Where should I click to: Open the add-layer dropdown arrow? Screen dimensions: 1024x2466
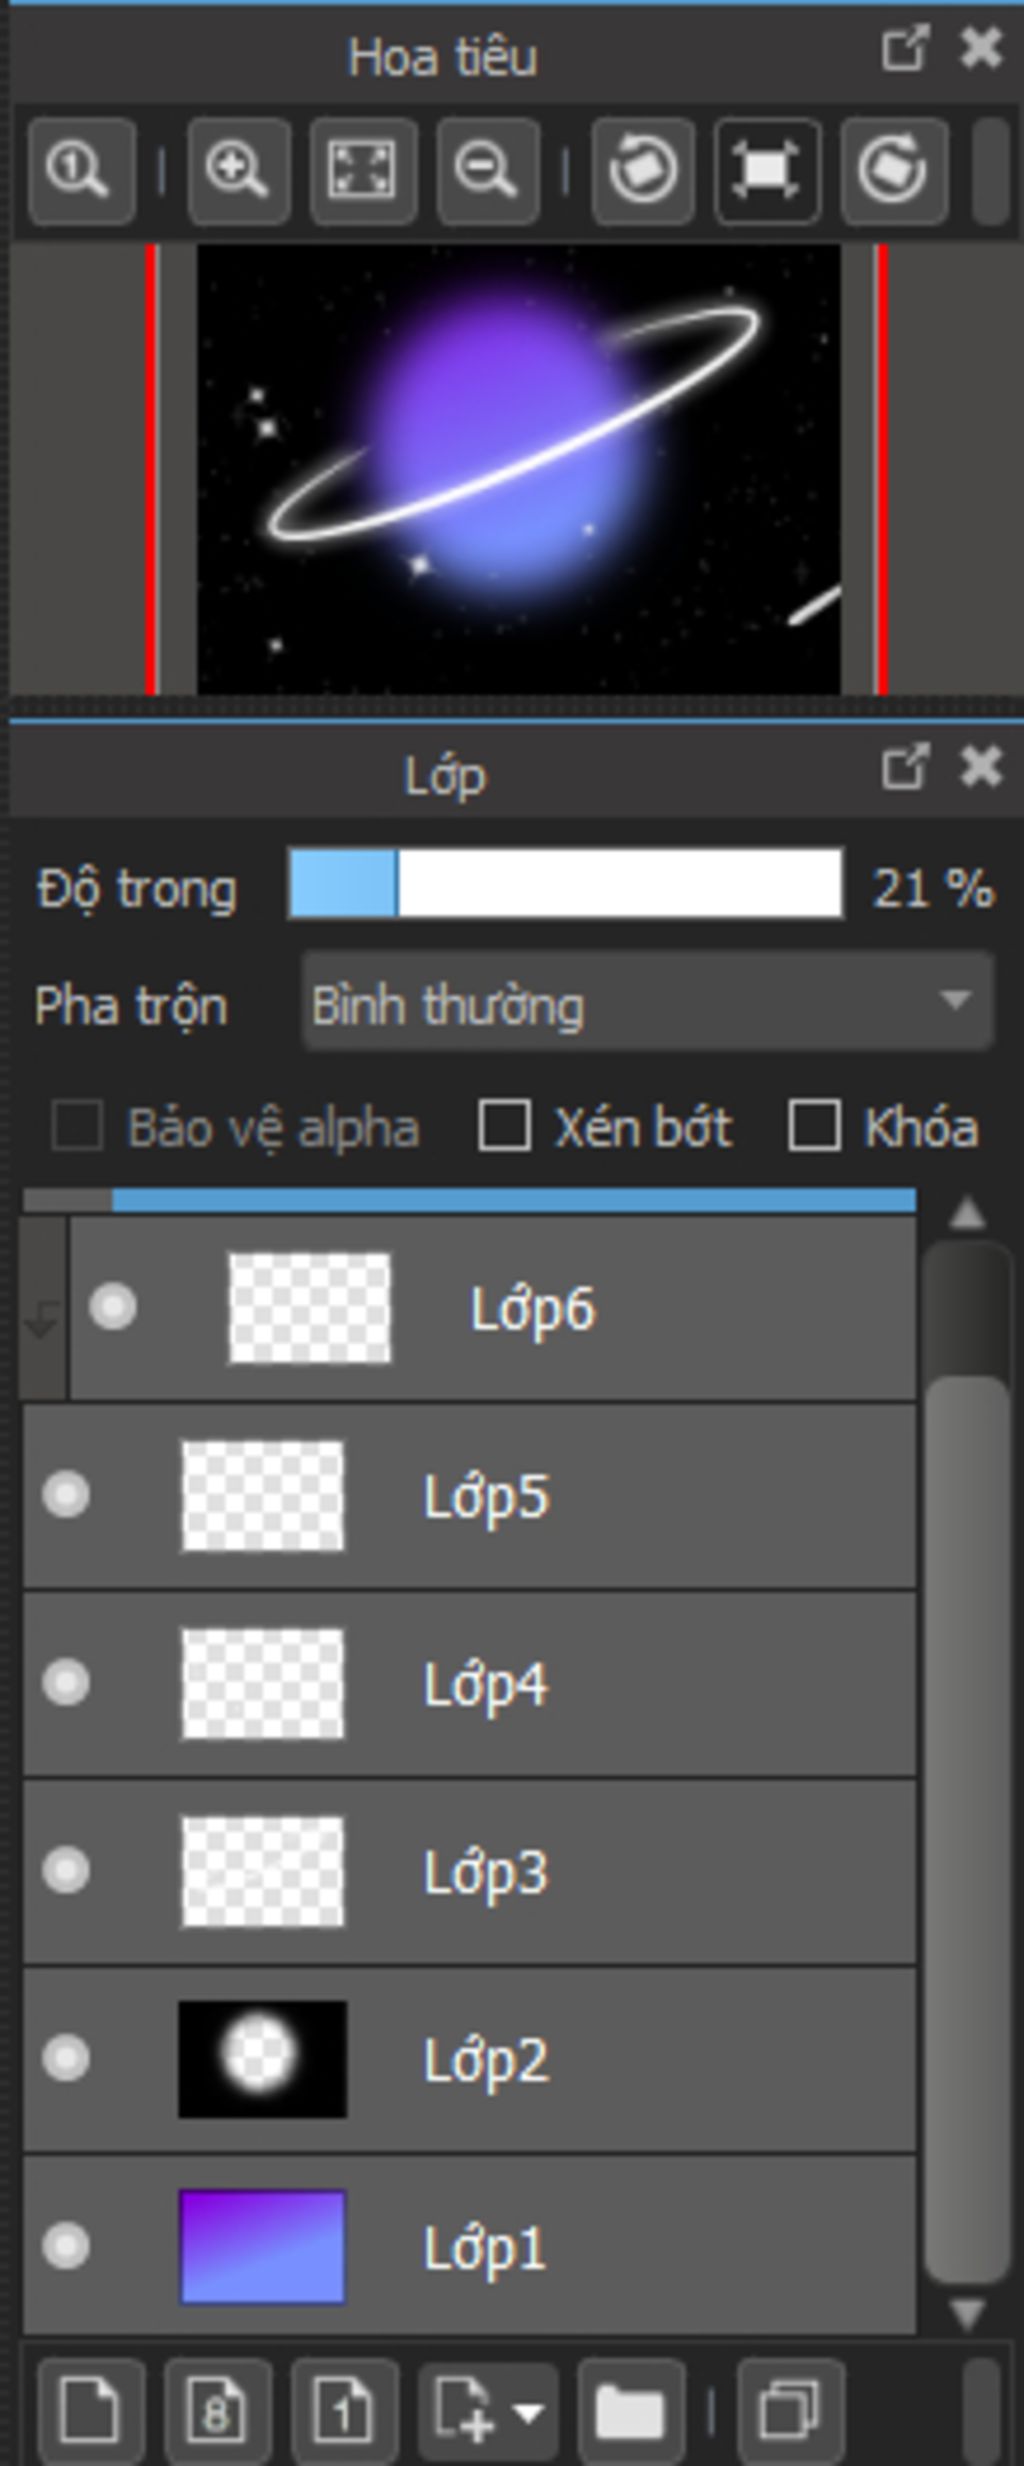coord(529,2412)
